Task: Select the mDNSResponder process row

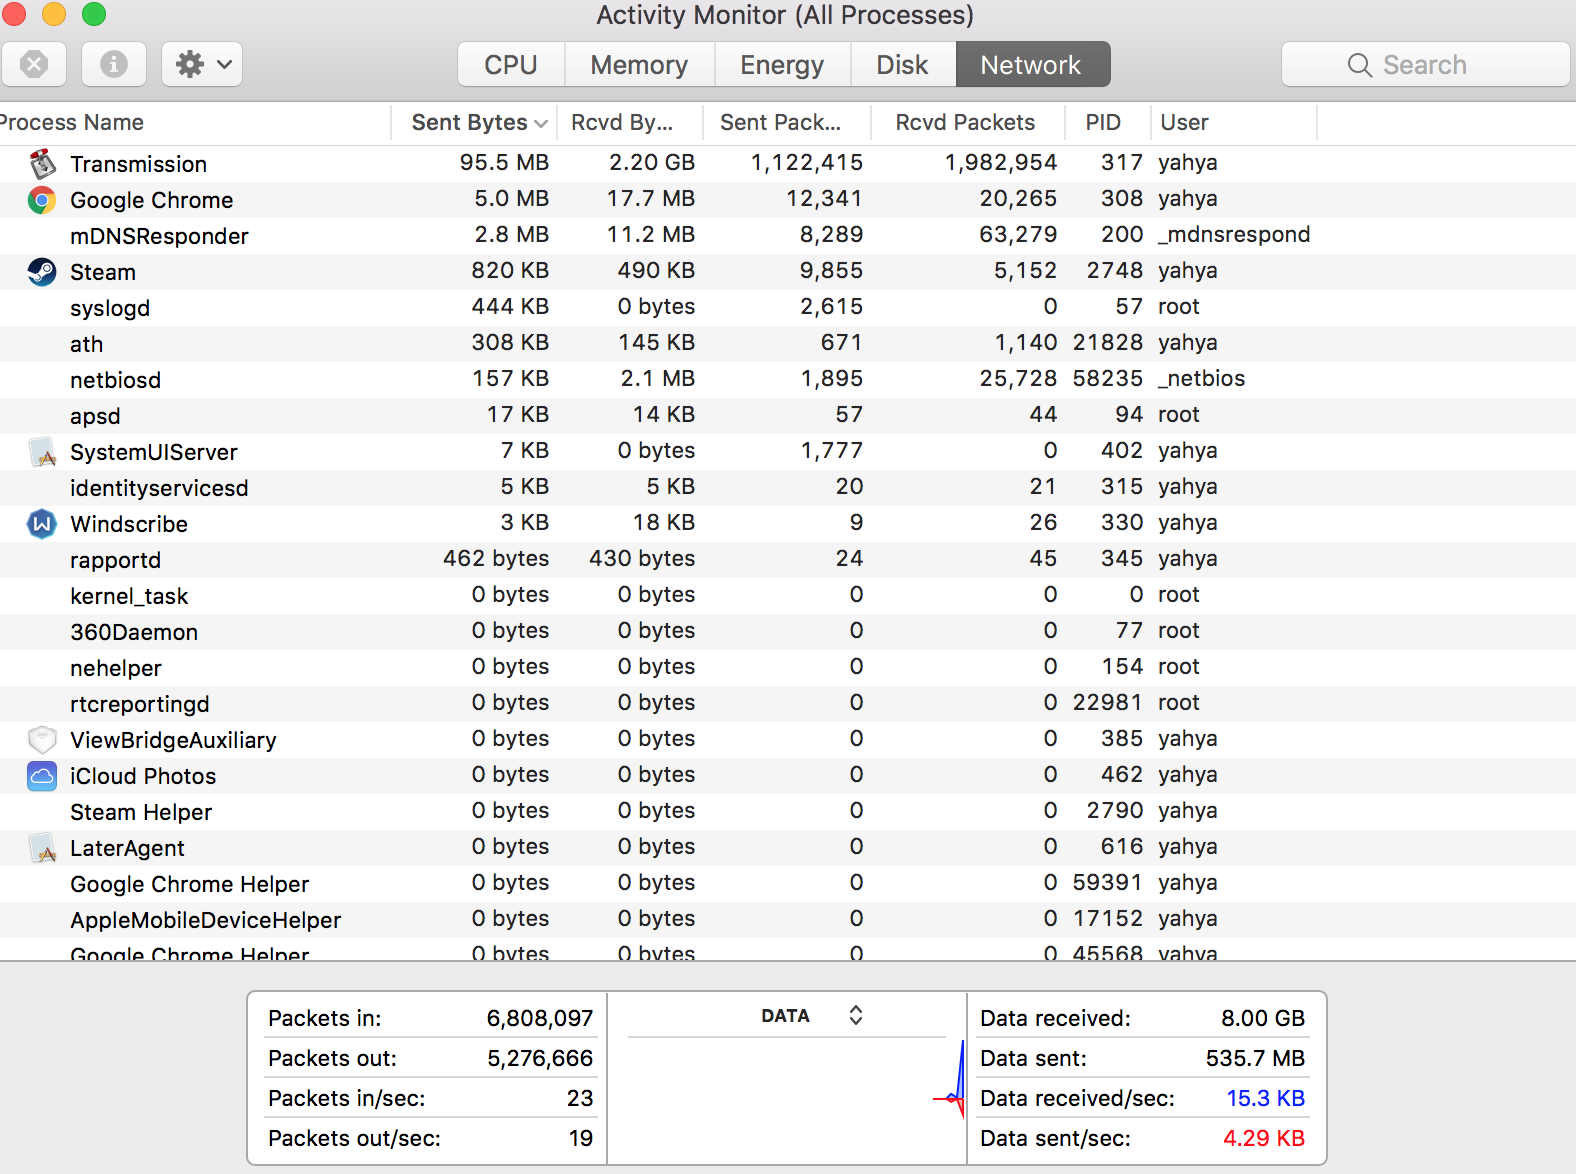Action: tap(788, 236)
